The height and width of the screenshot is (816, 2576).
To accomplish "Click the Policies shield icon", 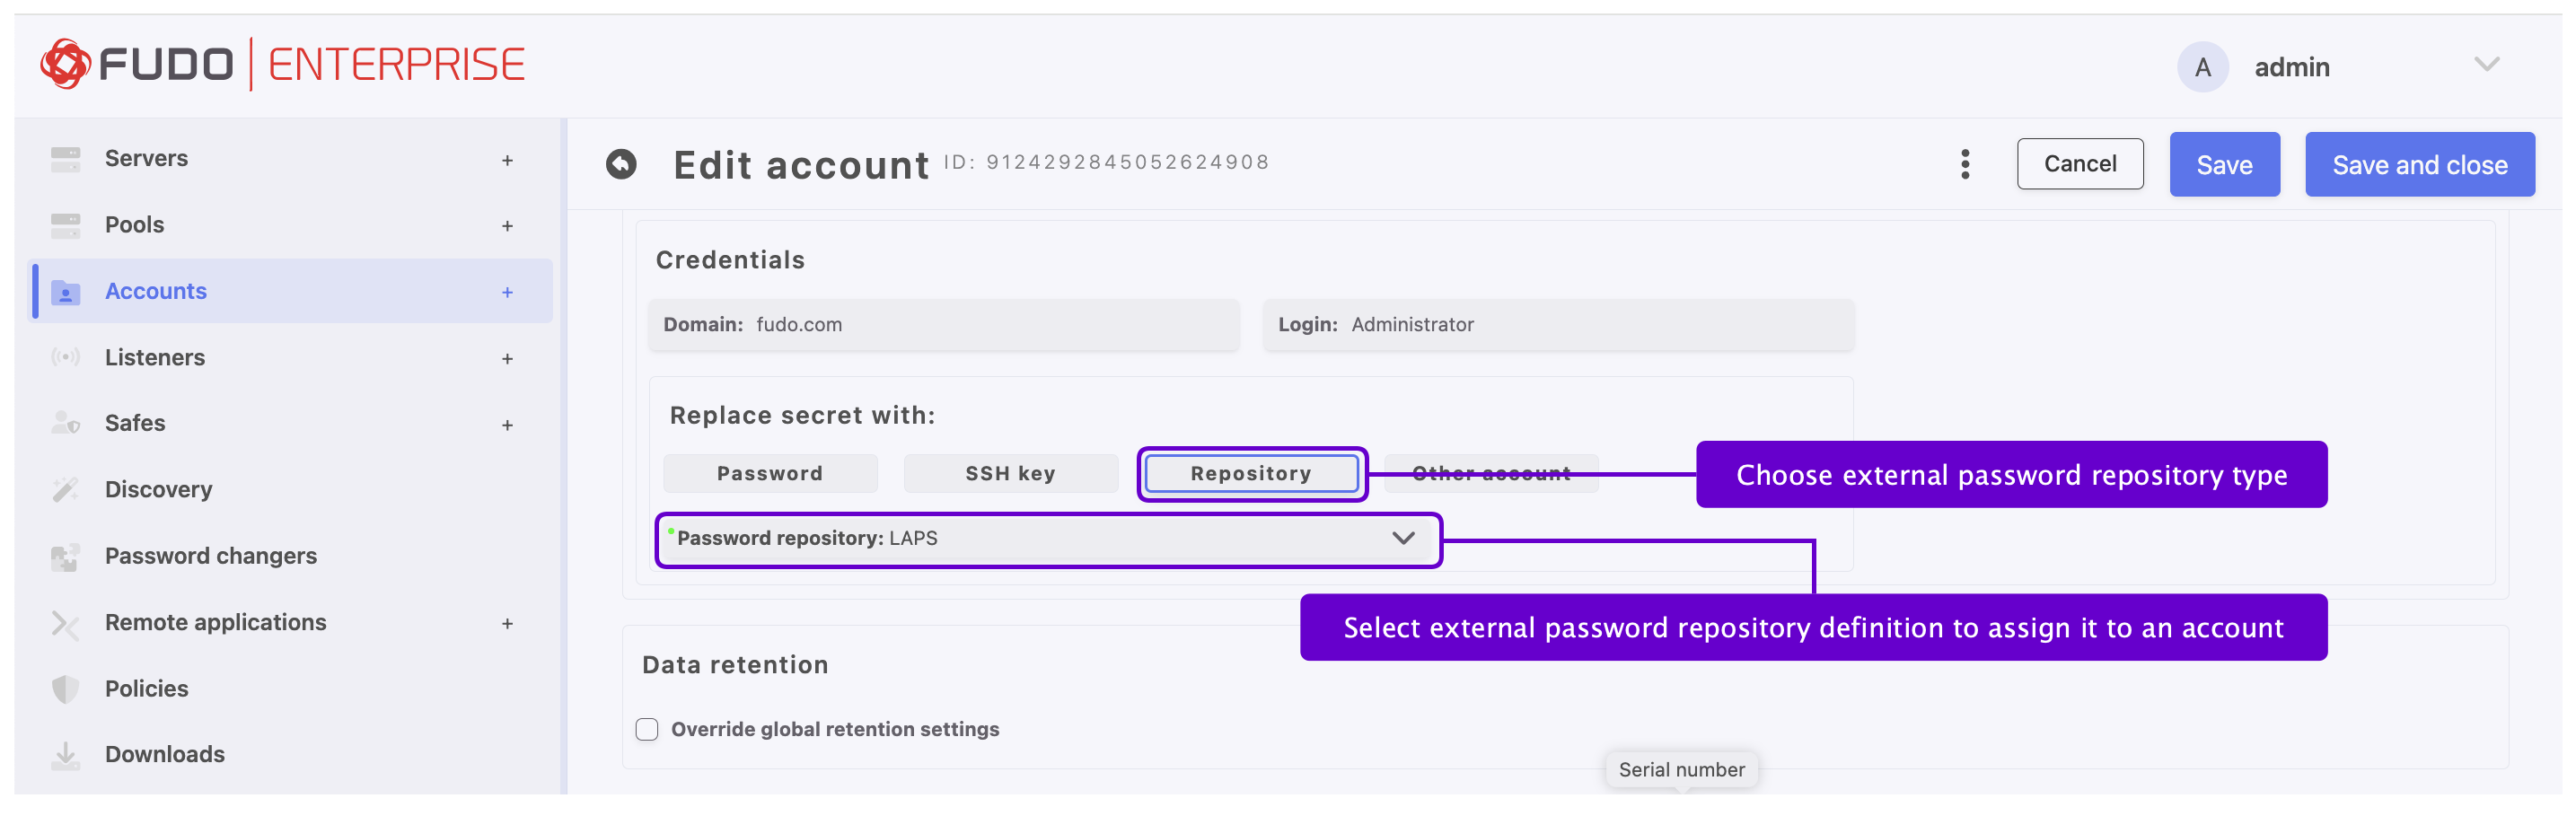I will (x=66, y=688).
